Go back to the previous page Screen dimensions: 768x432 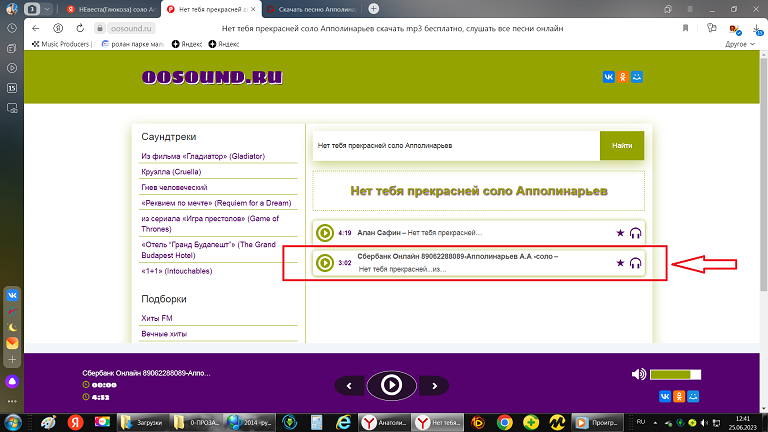pos(35,28)
